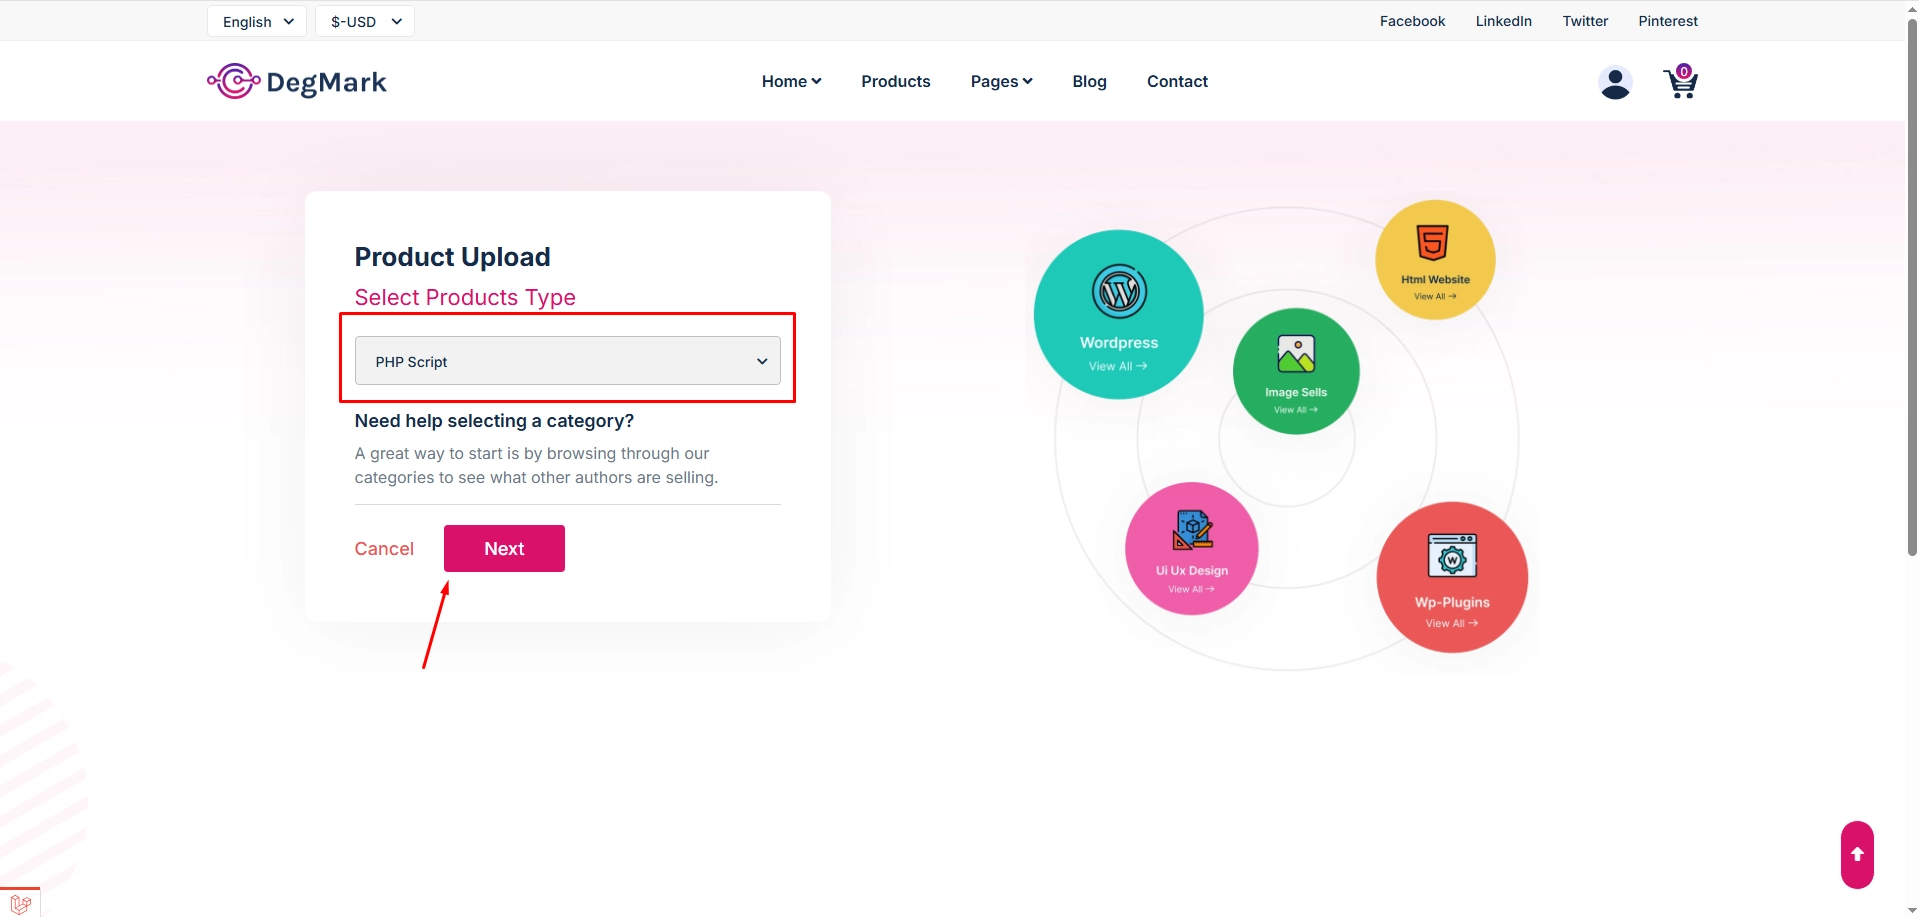Open the Facebook link

[x=1412, y=21]
